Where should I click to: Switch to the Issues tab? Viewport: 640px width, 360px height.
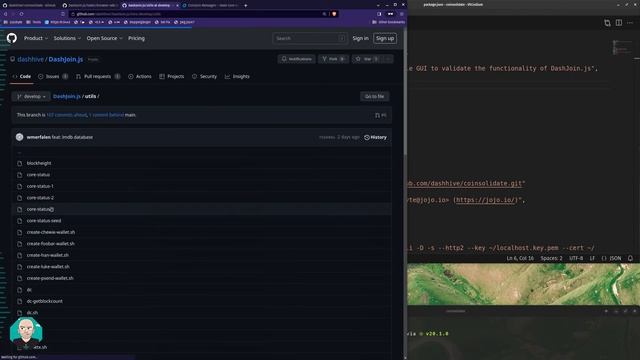tap(53, 76)
